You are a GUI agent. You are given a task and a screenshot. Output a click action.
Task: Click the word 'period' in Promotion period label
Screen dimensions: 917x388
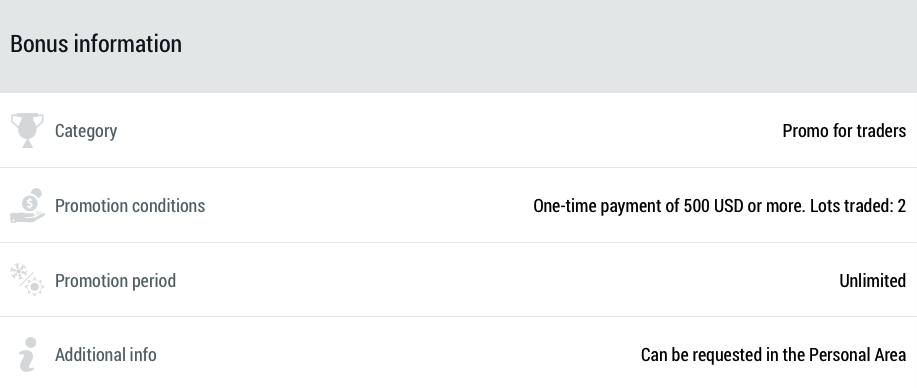point(154,281)
